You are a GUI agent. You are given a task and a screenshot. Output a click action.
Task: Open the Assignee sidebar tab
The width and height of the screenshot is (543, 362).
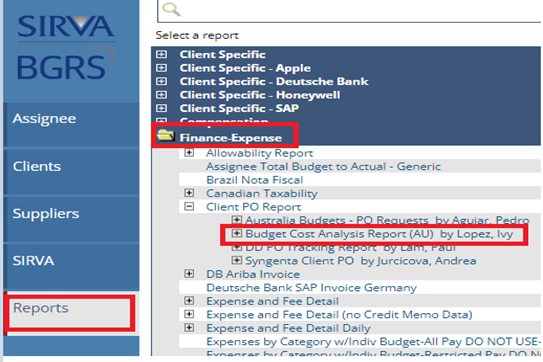pos(71,125)
